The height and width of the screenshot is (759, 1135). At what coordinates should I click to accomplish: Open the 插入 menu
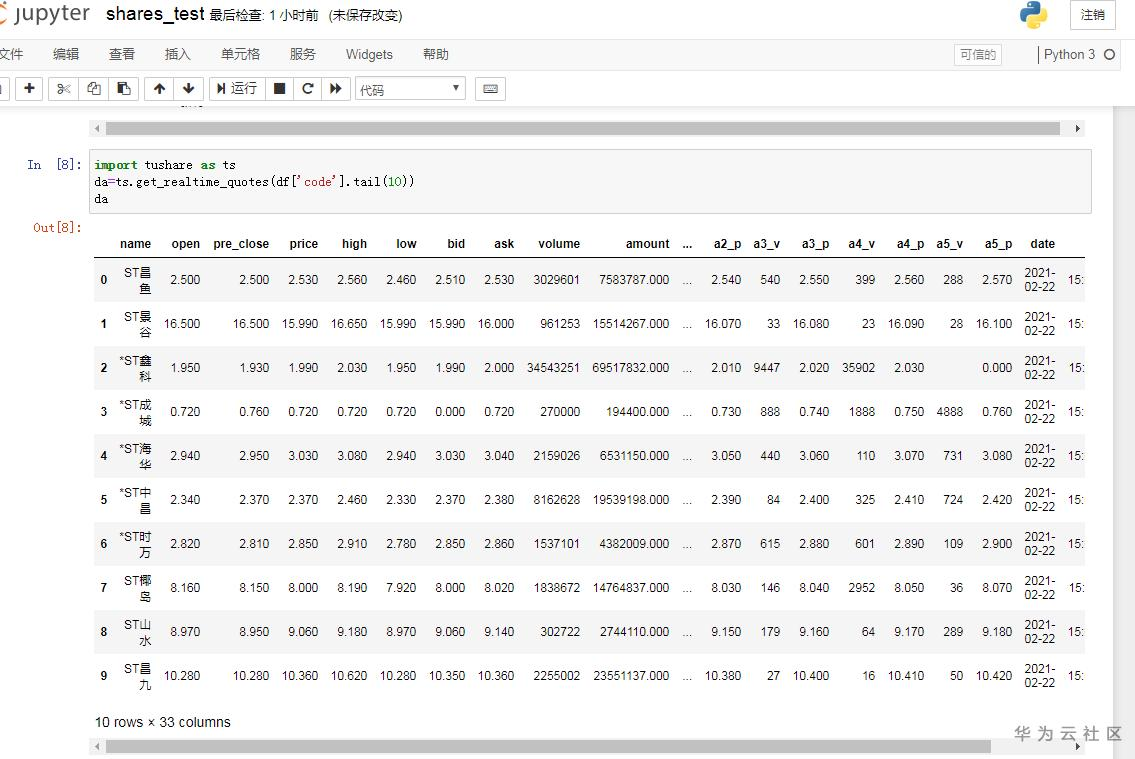click(177, 54)
